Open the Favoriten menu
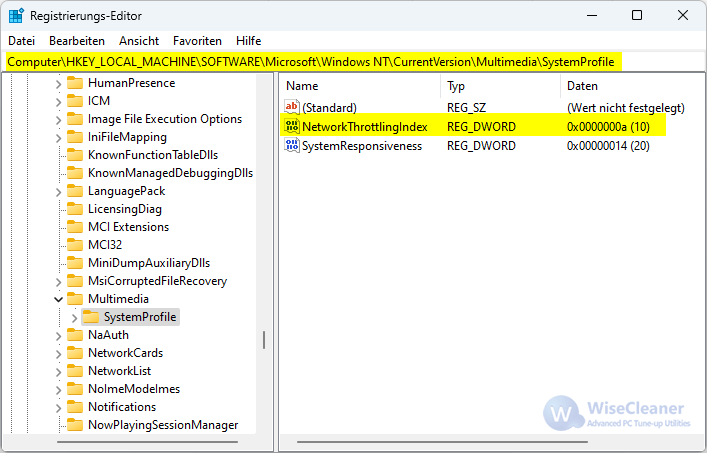 pos(197,41)
